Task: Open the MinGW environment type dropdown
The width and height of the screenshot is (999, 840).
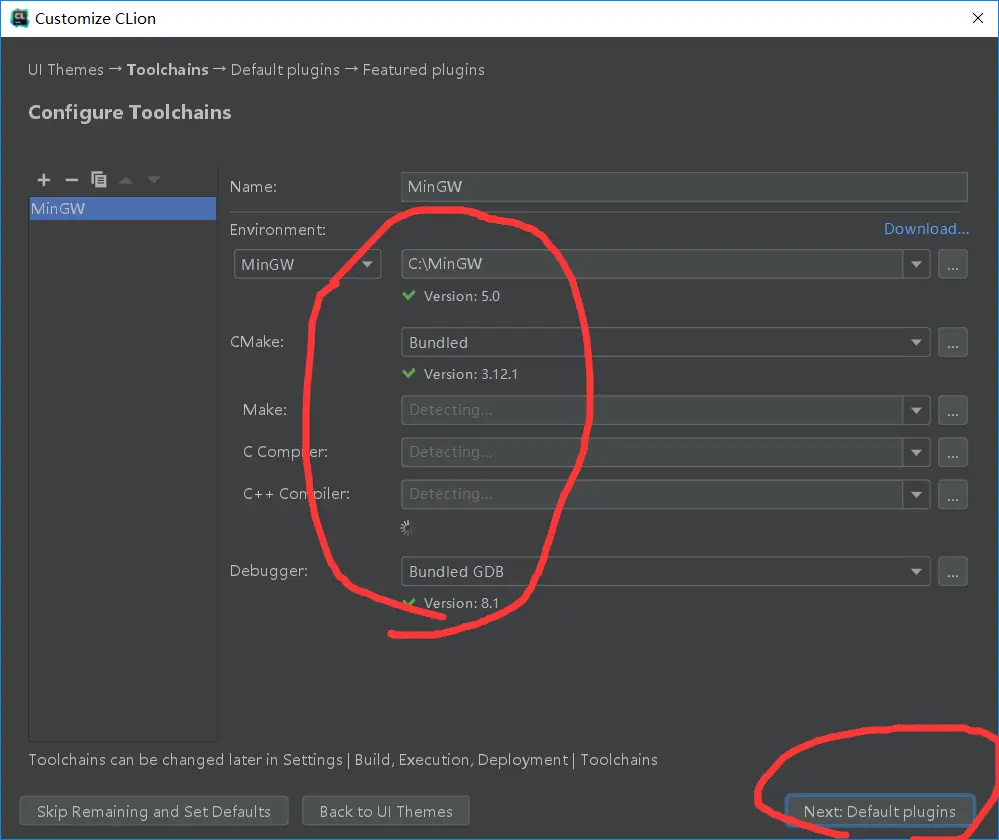Action: pyautogui.click(x=307, y=264)
